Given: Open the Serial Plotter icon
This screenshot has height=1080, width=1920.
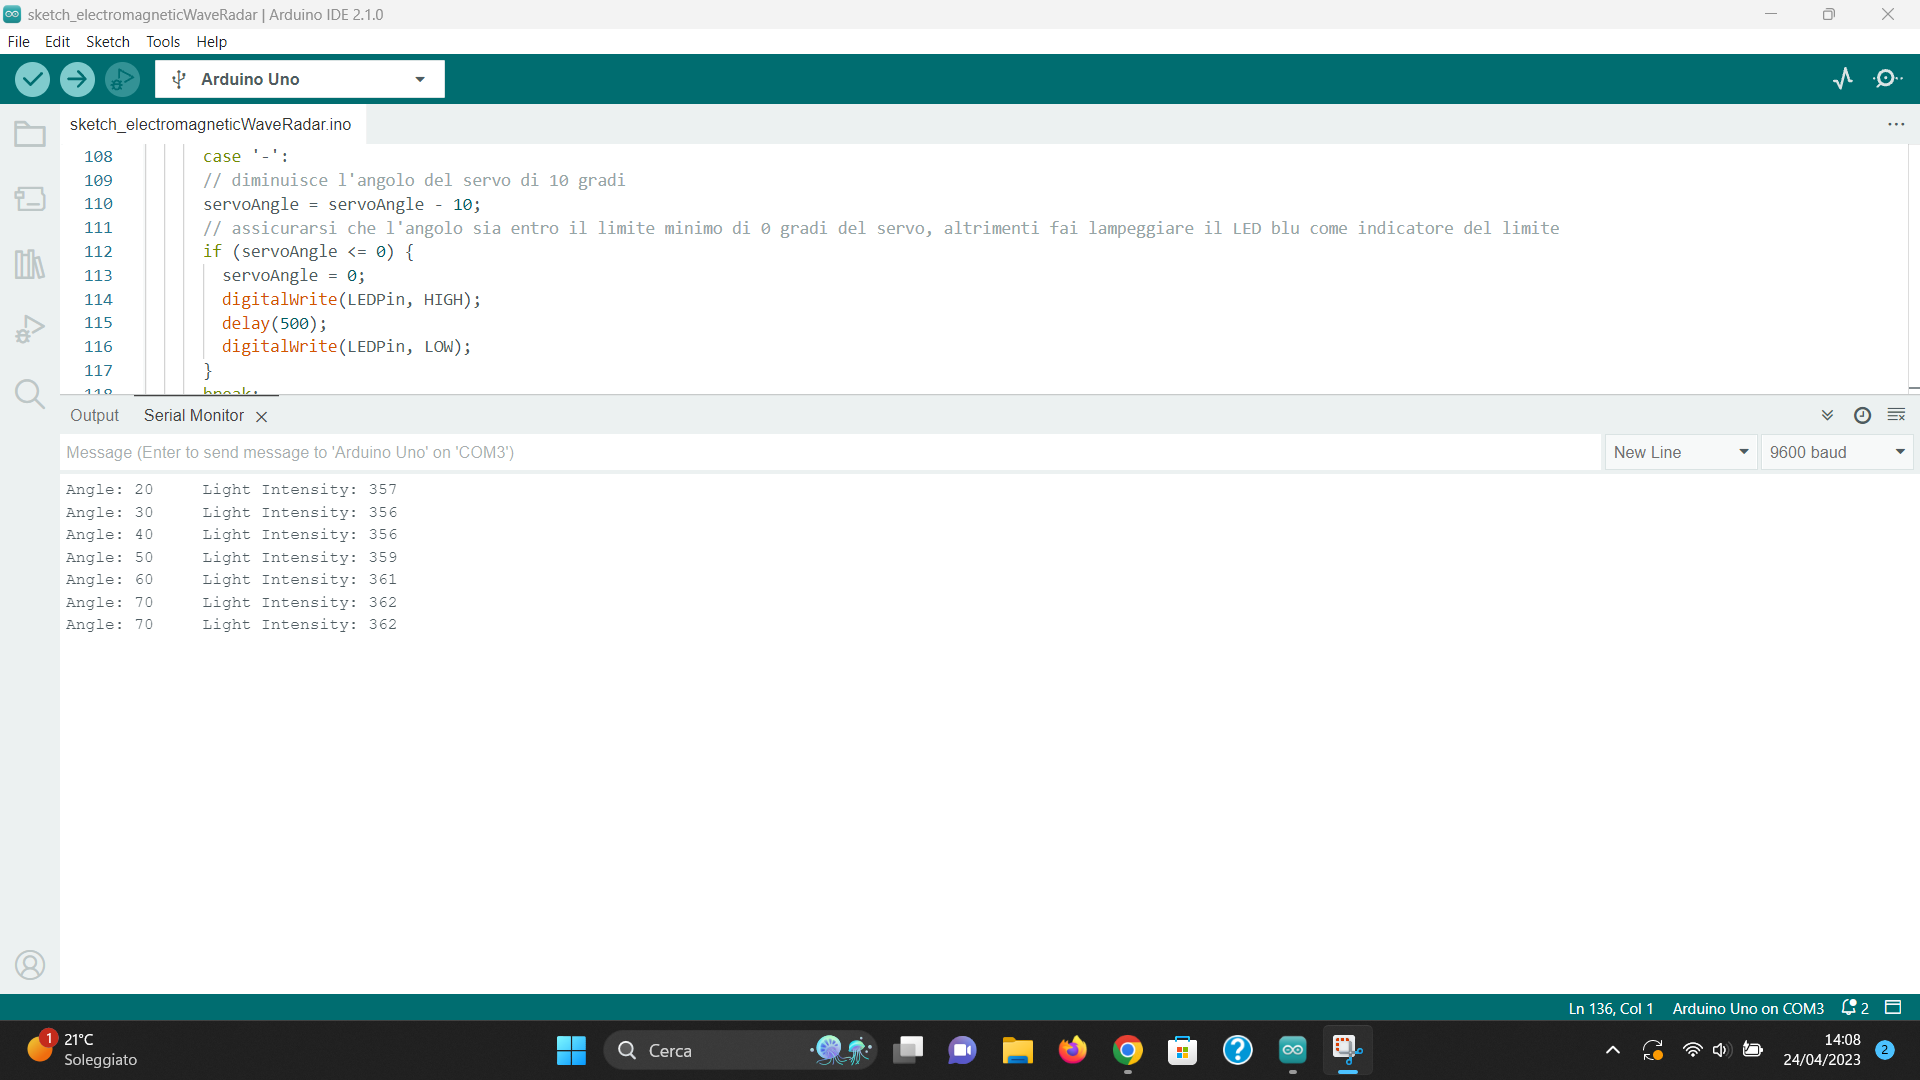Looking at the screenshot, I should [x=1842, y=79].
